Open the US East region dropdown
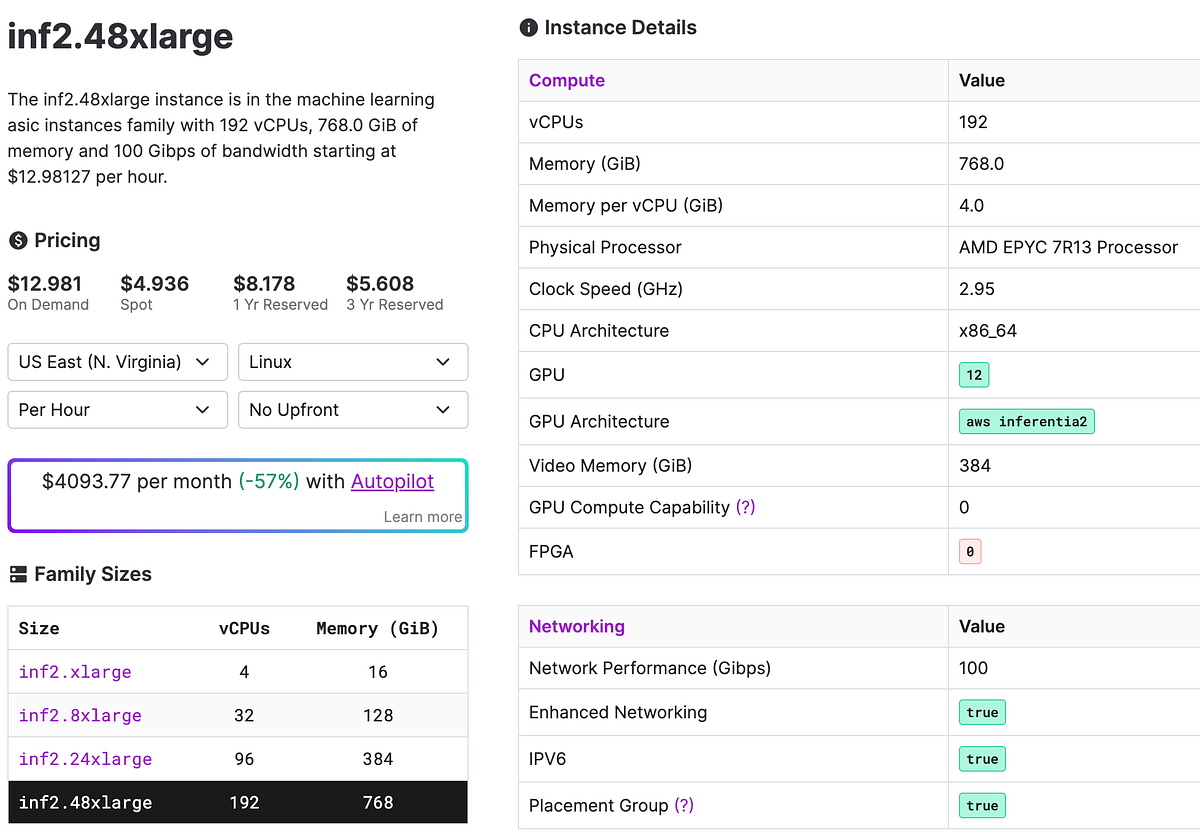 click(x=117, y=362)
